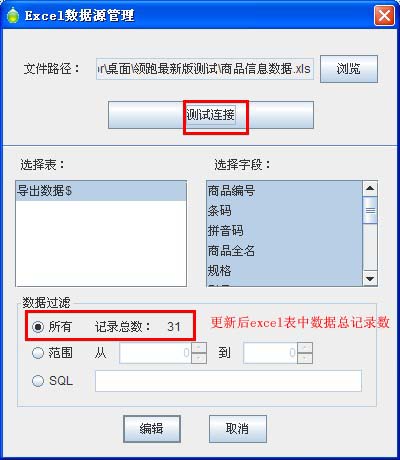Image resolution: width=400 pixels, height=460 pixels.
Task: Click the SQL query text field
Action: point(228,381)
